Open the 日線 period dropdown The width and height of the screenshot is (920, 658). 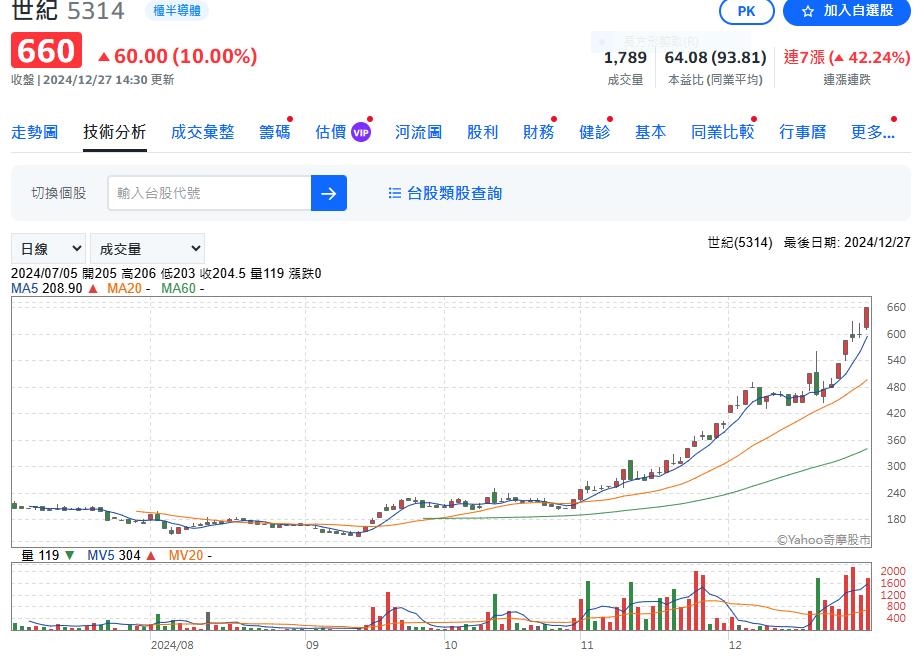click(x=48, y=248)
